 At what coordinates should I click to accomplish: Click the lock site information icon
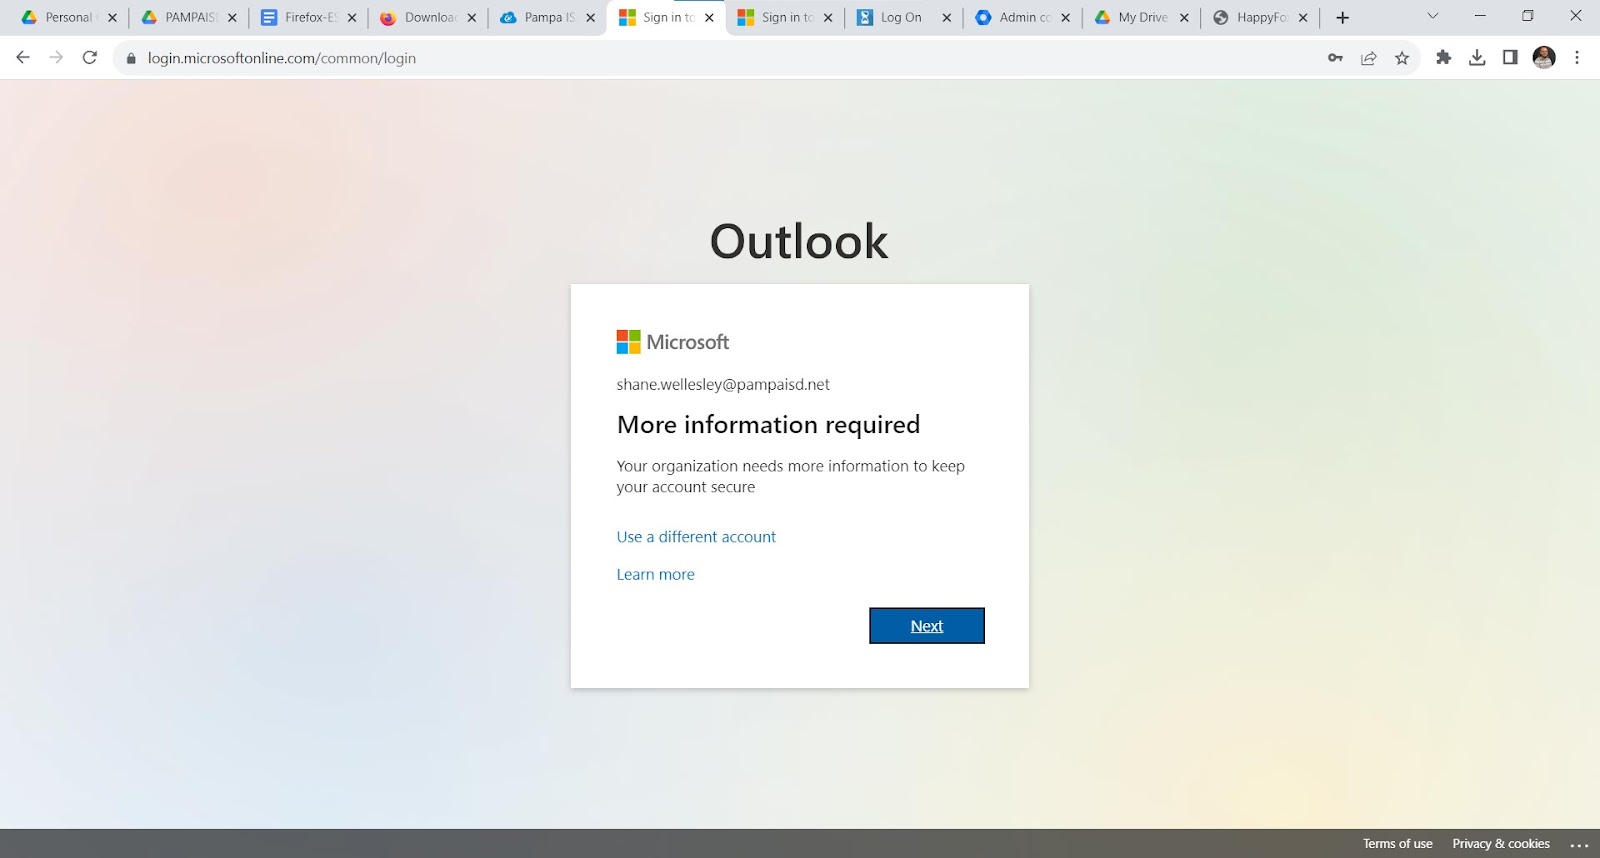[x=131, y=58]
